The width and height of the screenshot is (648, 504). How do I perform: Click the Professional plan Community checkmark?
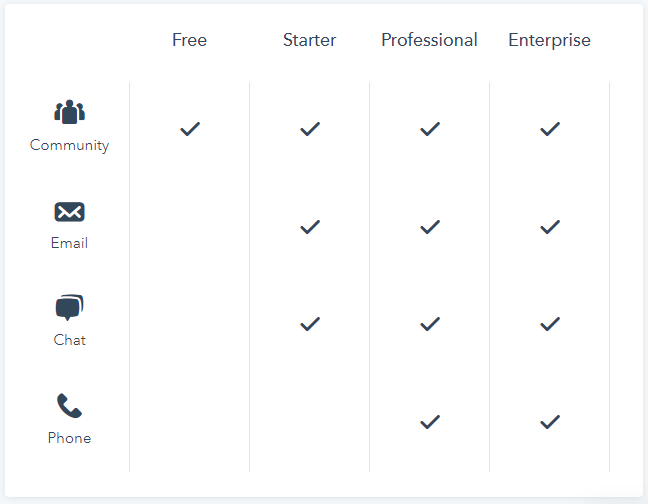click(430, 129)
